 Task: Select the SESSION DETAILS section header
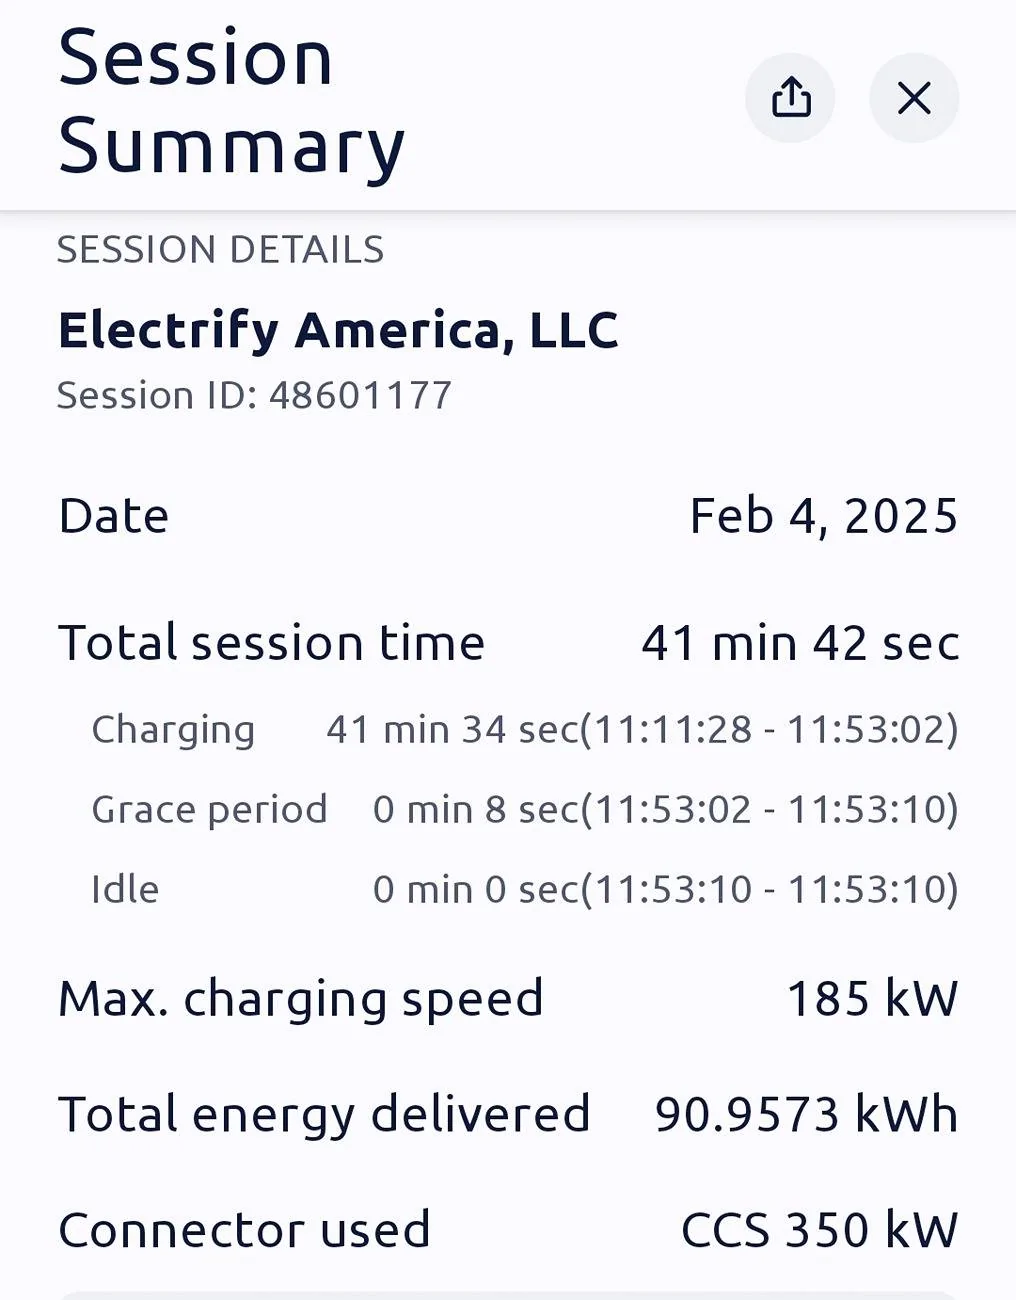click(220, 250)
